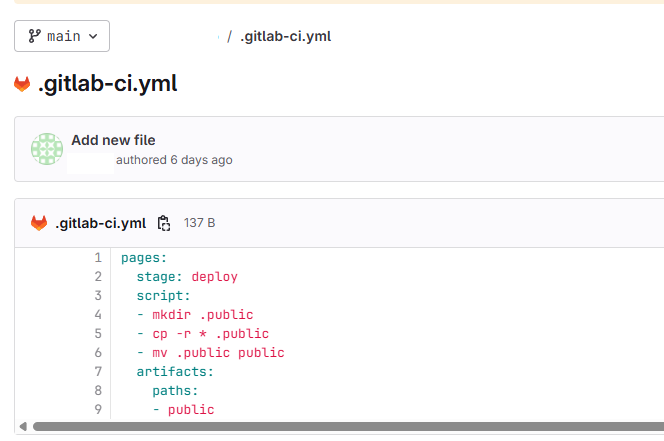Viewport: 664px width, 441px height.
Task: Click line number 6
Action: click(98, 352)
